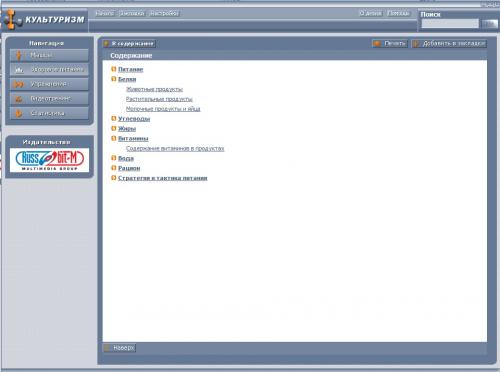The width and height of the screenshot is (500, 372).
Task: Open the Содержание витаминов в продуктах link
Action: point(175,148)
